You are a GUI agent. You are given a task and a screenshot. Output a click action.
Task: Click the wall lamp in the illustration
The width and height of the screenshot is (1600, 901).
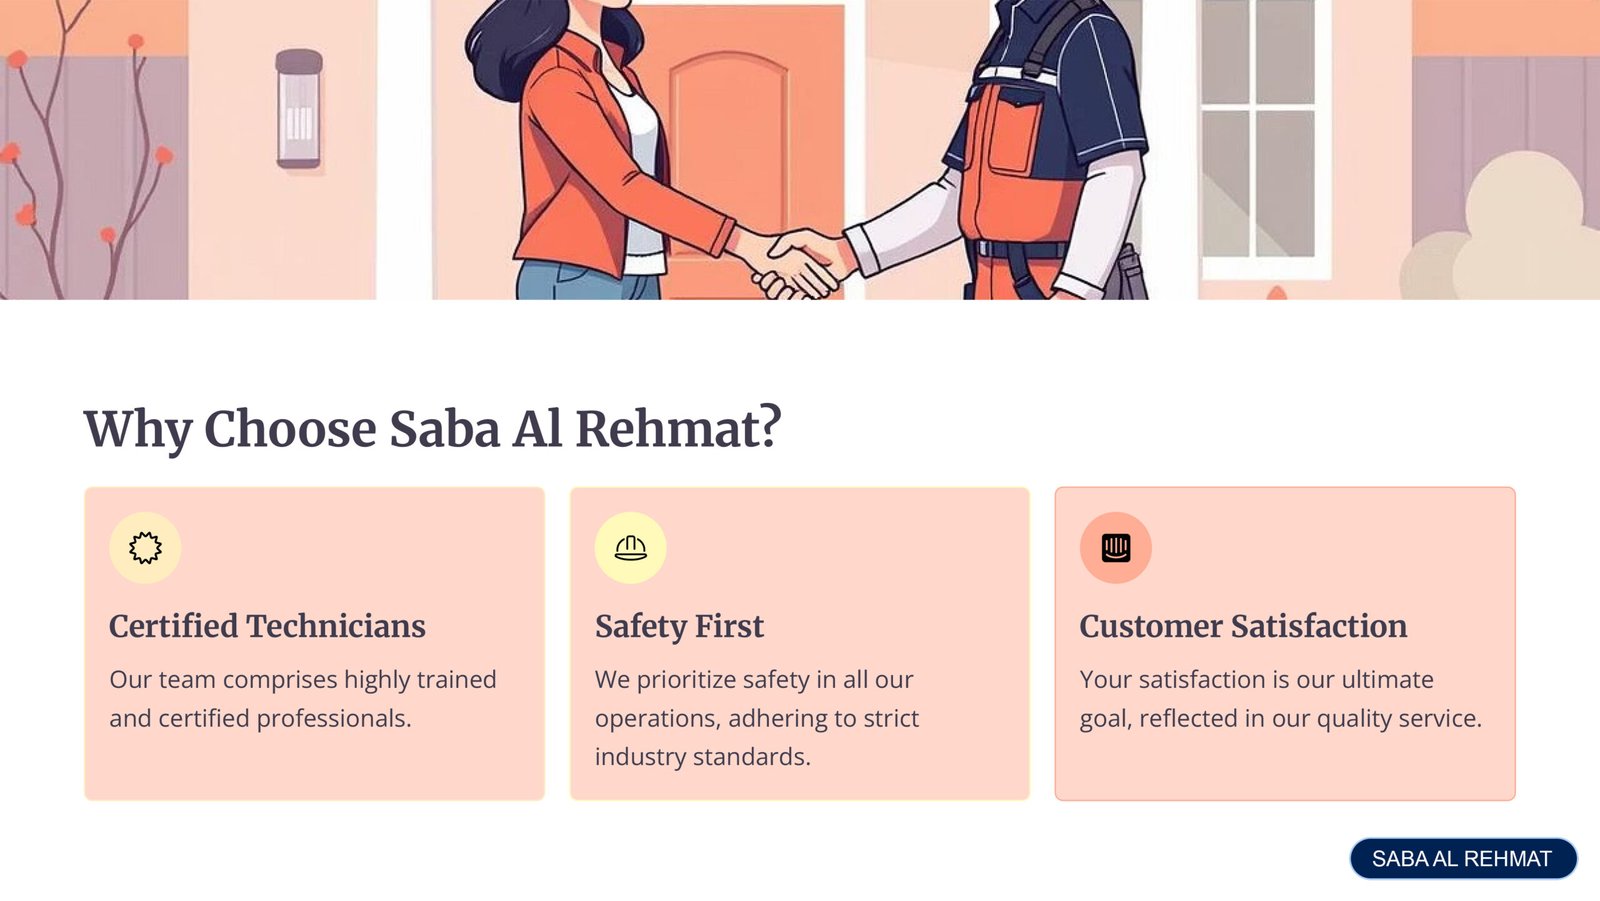(299, 108)
